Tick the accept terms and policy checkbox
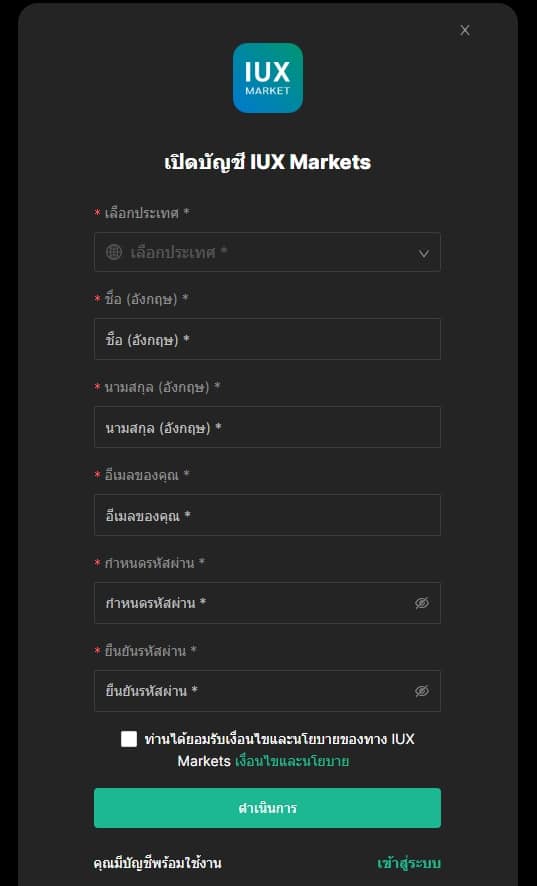 pos(129,739)
